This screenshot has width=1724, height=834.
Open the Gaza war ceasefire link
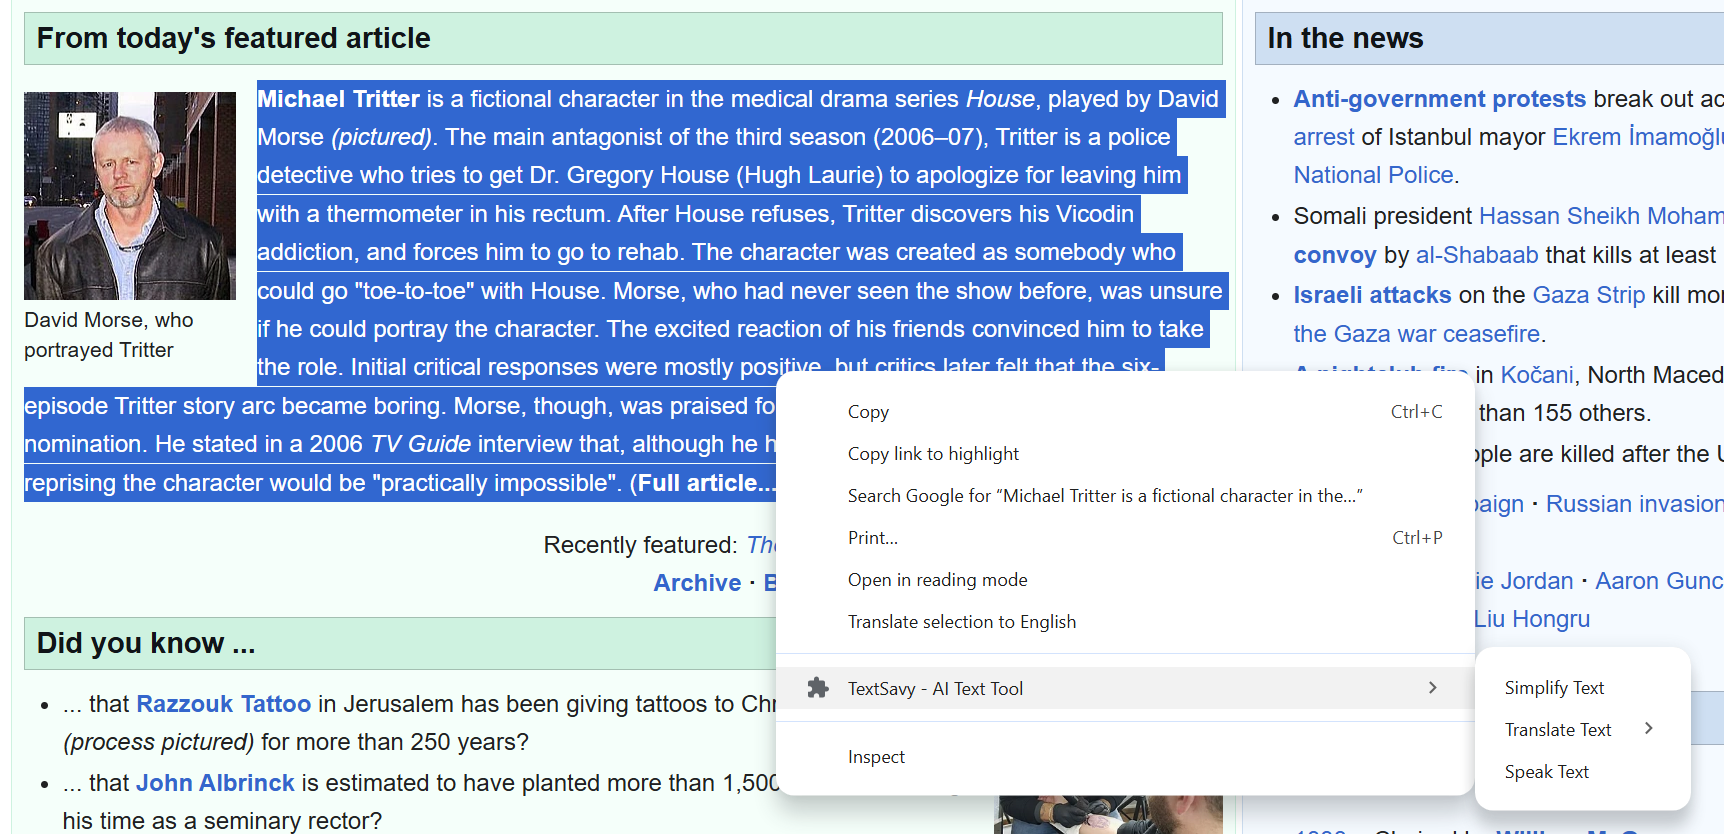pos(1417,334)
